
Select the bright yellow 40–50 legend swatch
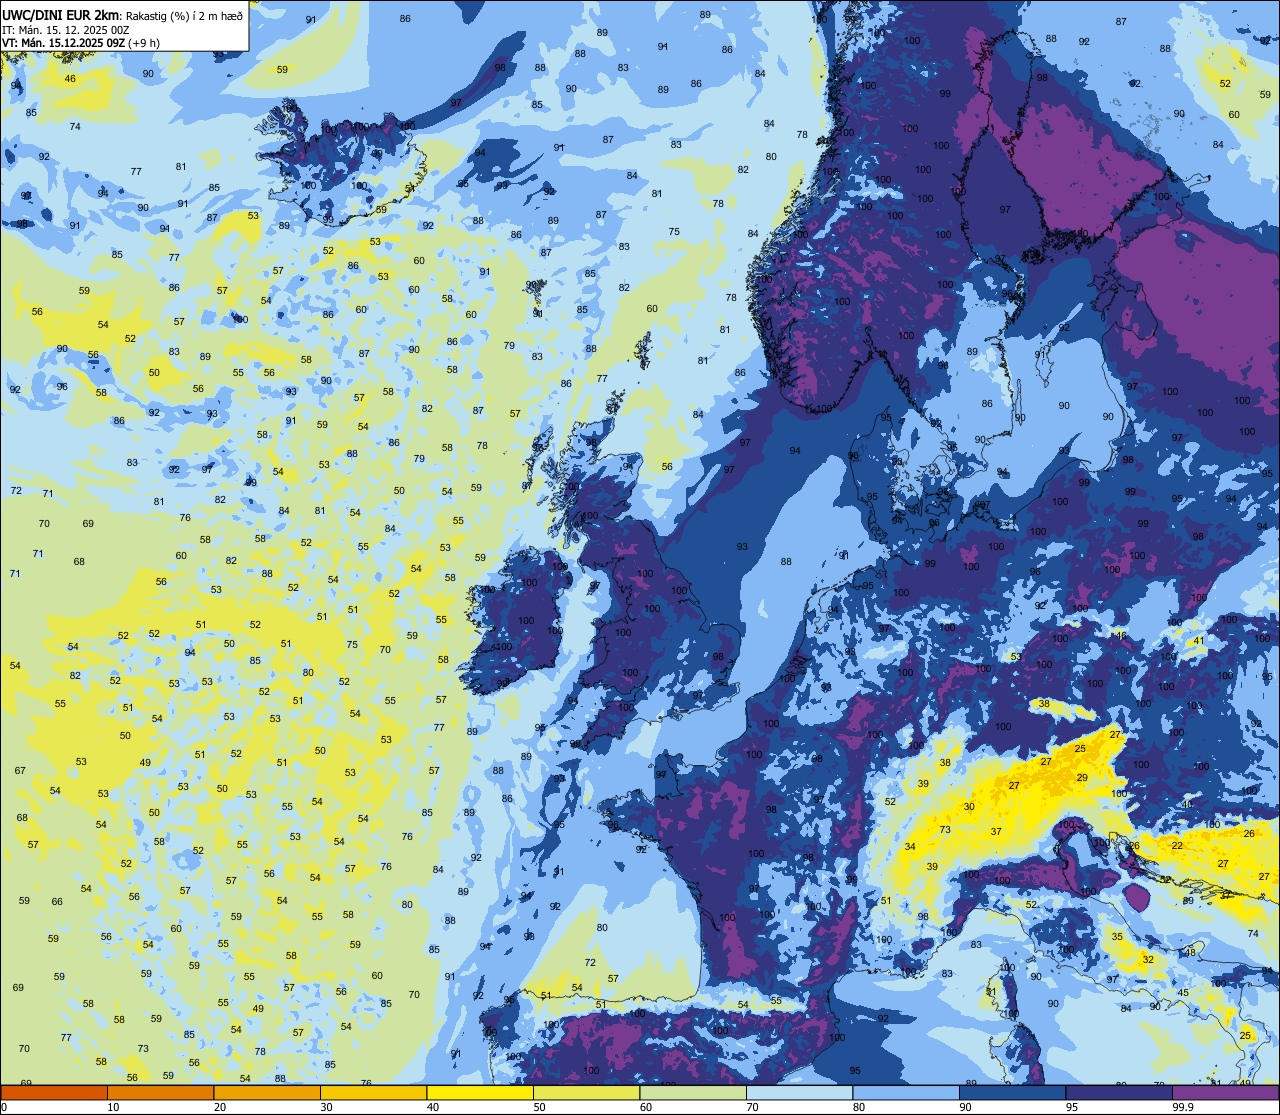pyautogui.click(x=480, y=1092)
